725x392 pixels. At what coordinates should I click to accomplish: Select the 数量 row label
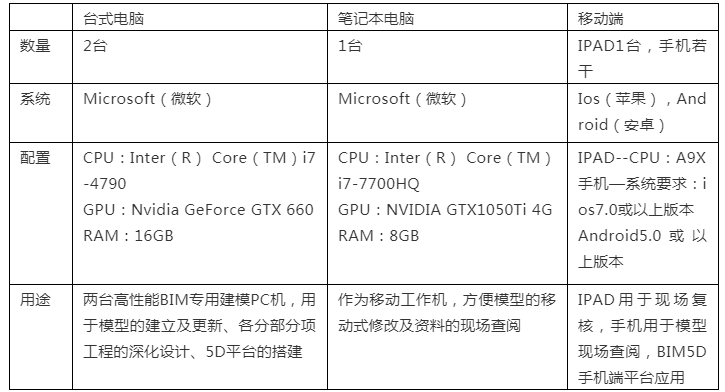[35, 45]
